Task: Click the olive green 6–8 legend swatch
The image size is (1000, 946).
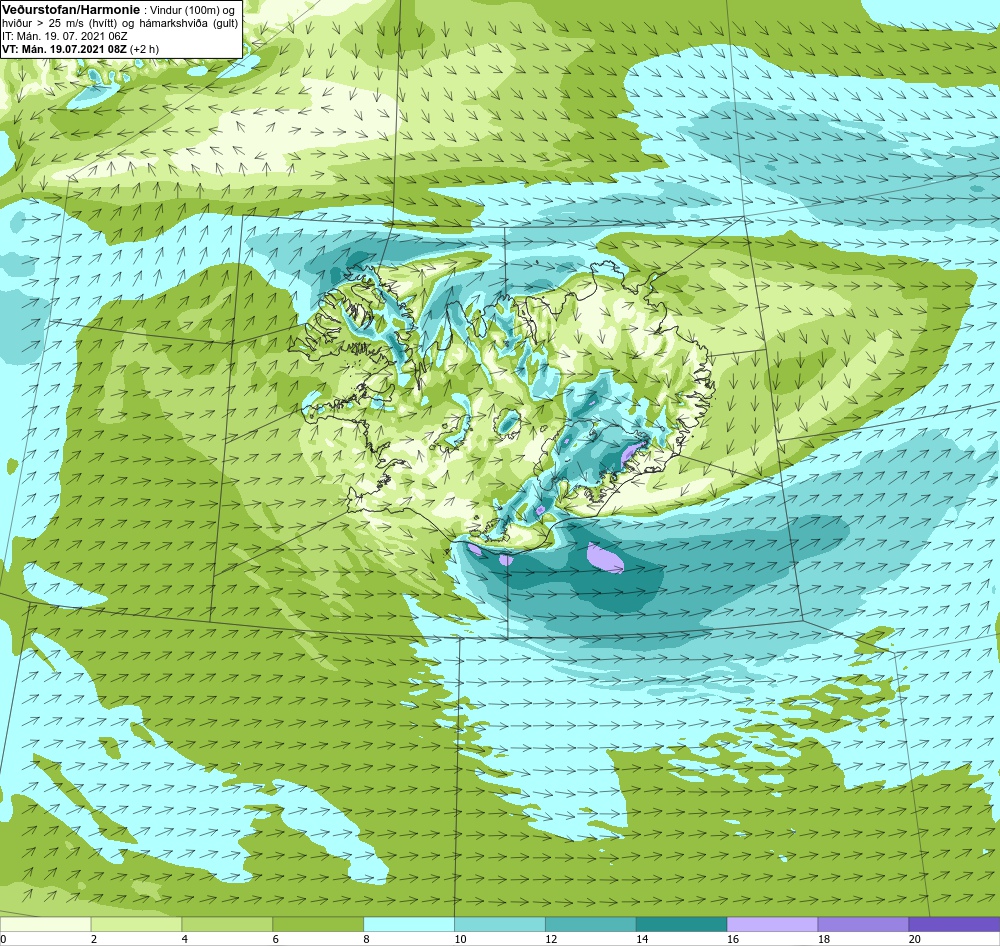Action: tap(318, 924)
